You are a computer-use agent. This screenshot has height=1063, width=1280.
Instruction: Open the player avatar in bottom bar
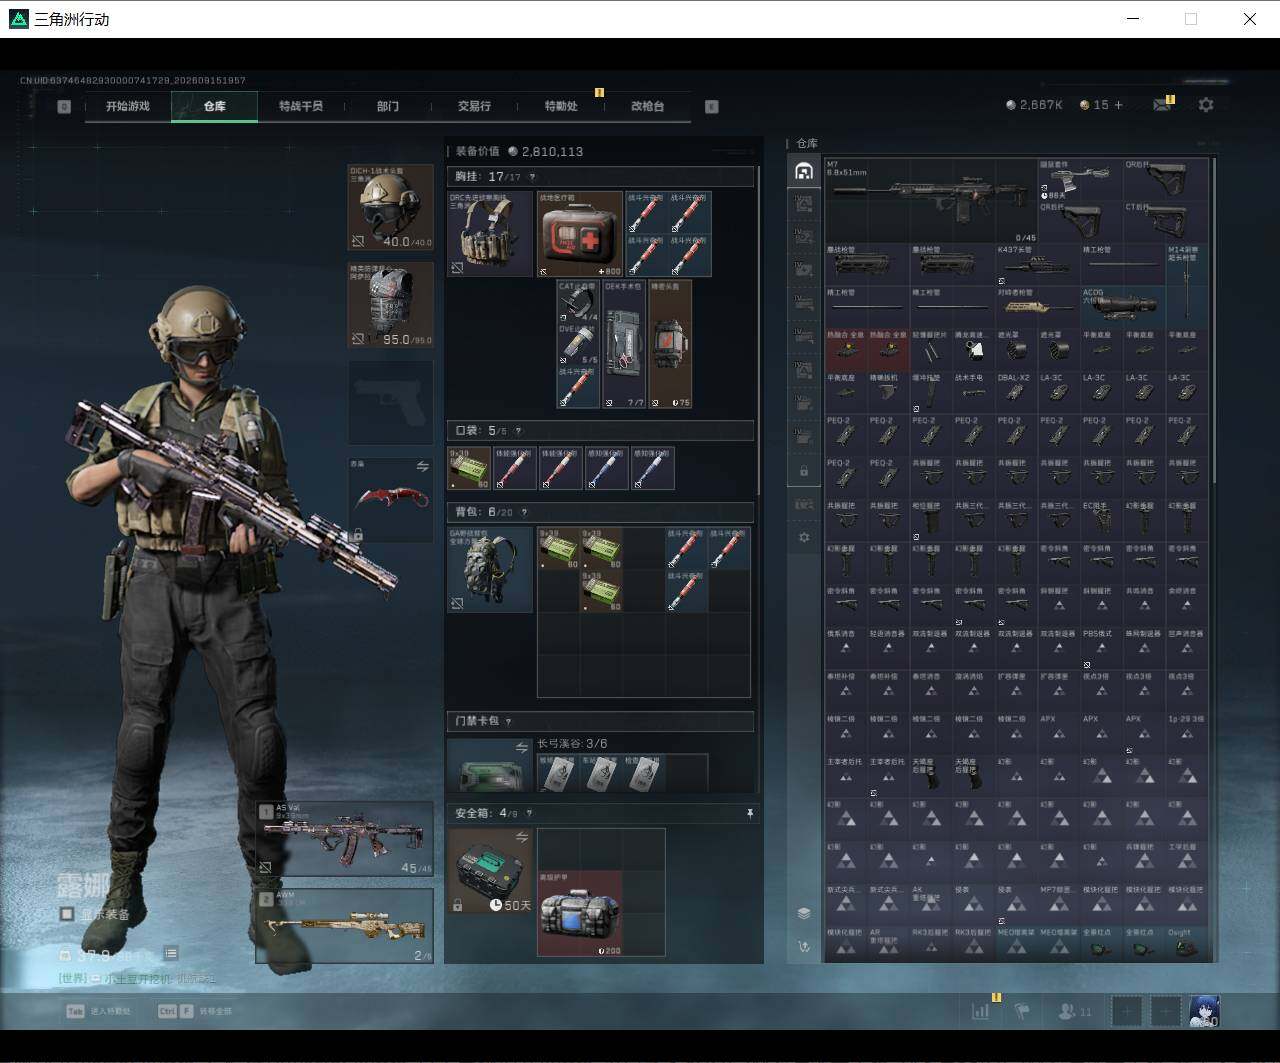pos(1204,1011)
